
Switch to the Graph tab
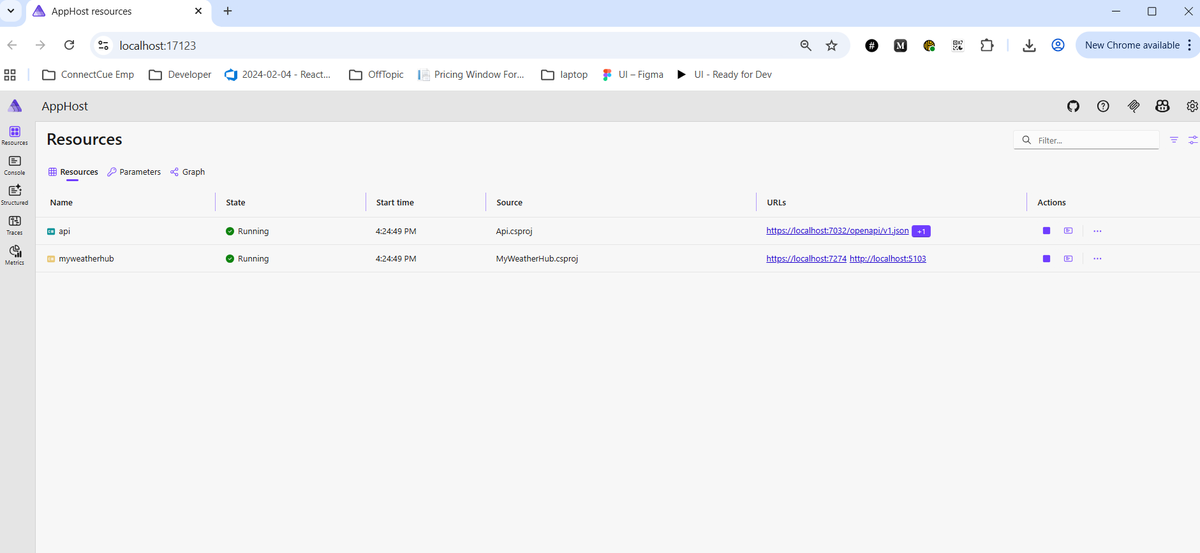pyautogui.click(x=187, y=172)
